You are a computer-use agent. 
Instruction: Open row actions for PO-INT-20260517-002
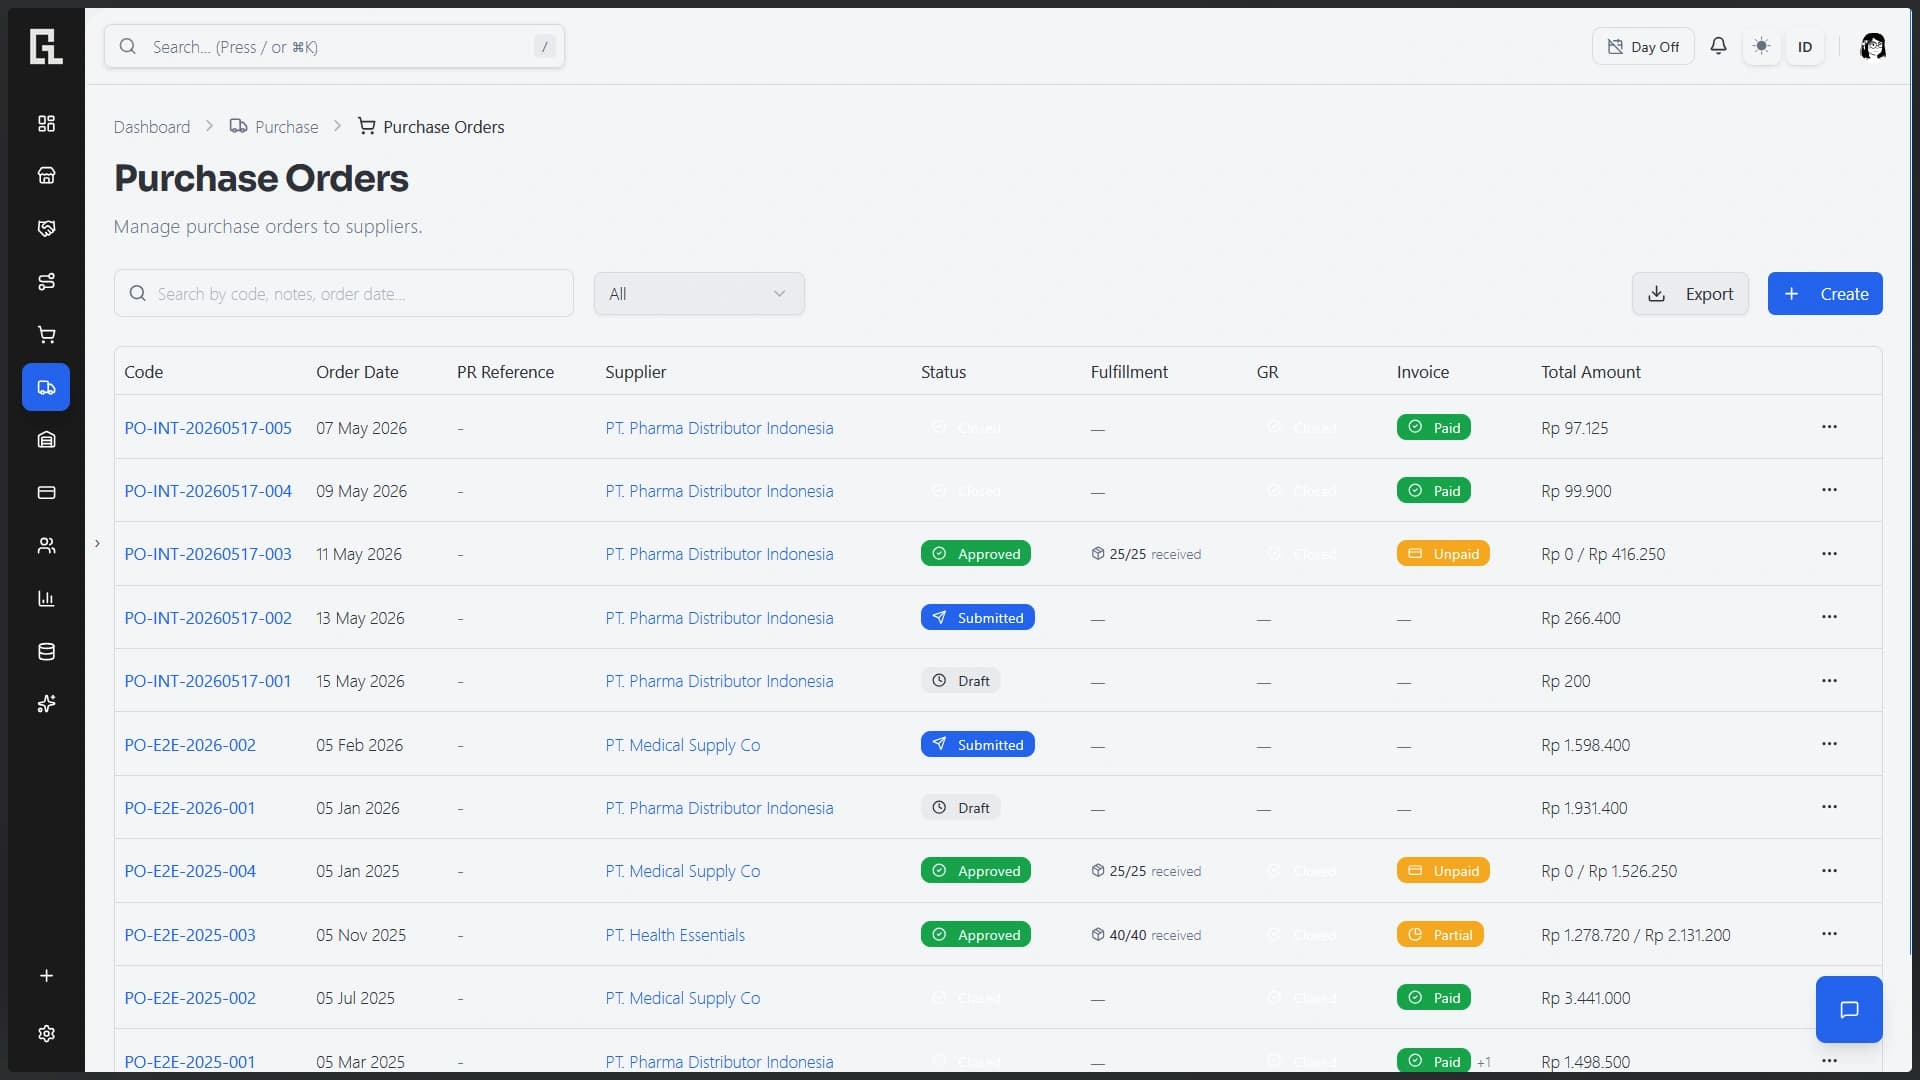coord(1829,617)
